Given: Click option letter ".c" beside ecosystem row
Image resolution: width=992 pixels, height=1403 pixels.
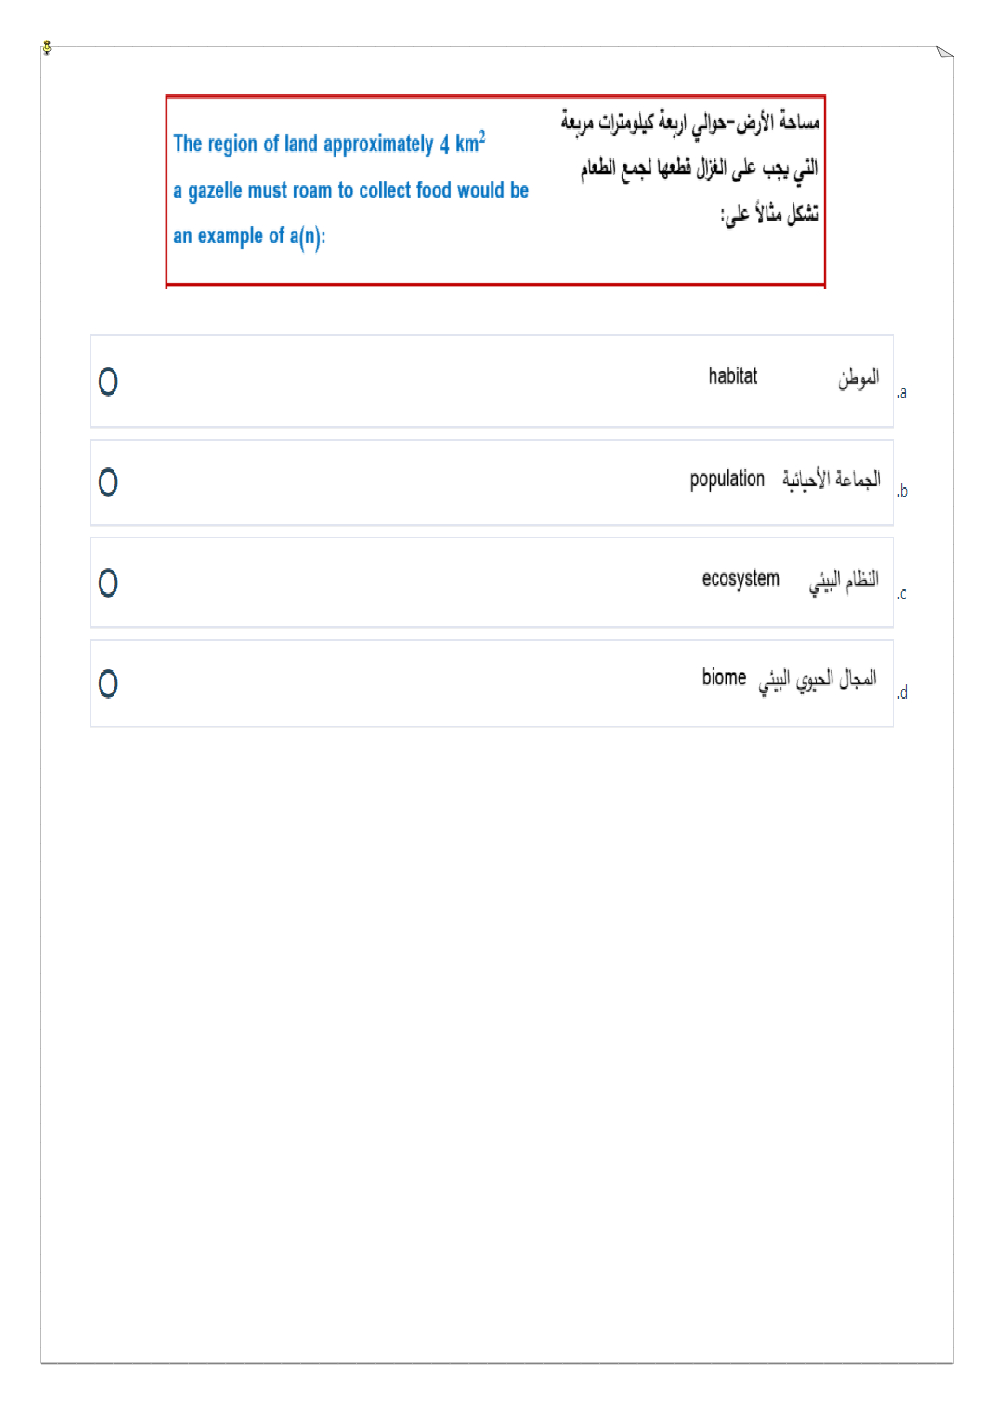Looking at the screenshot, I should pos(901,594).
